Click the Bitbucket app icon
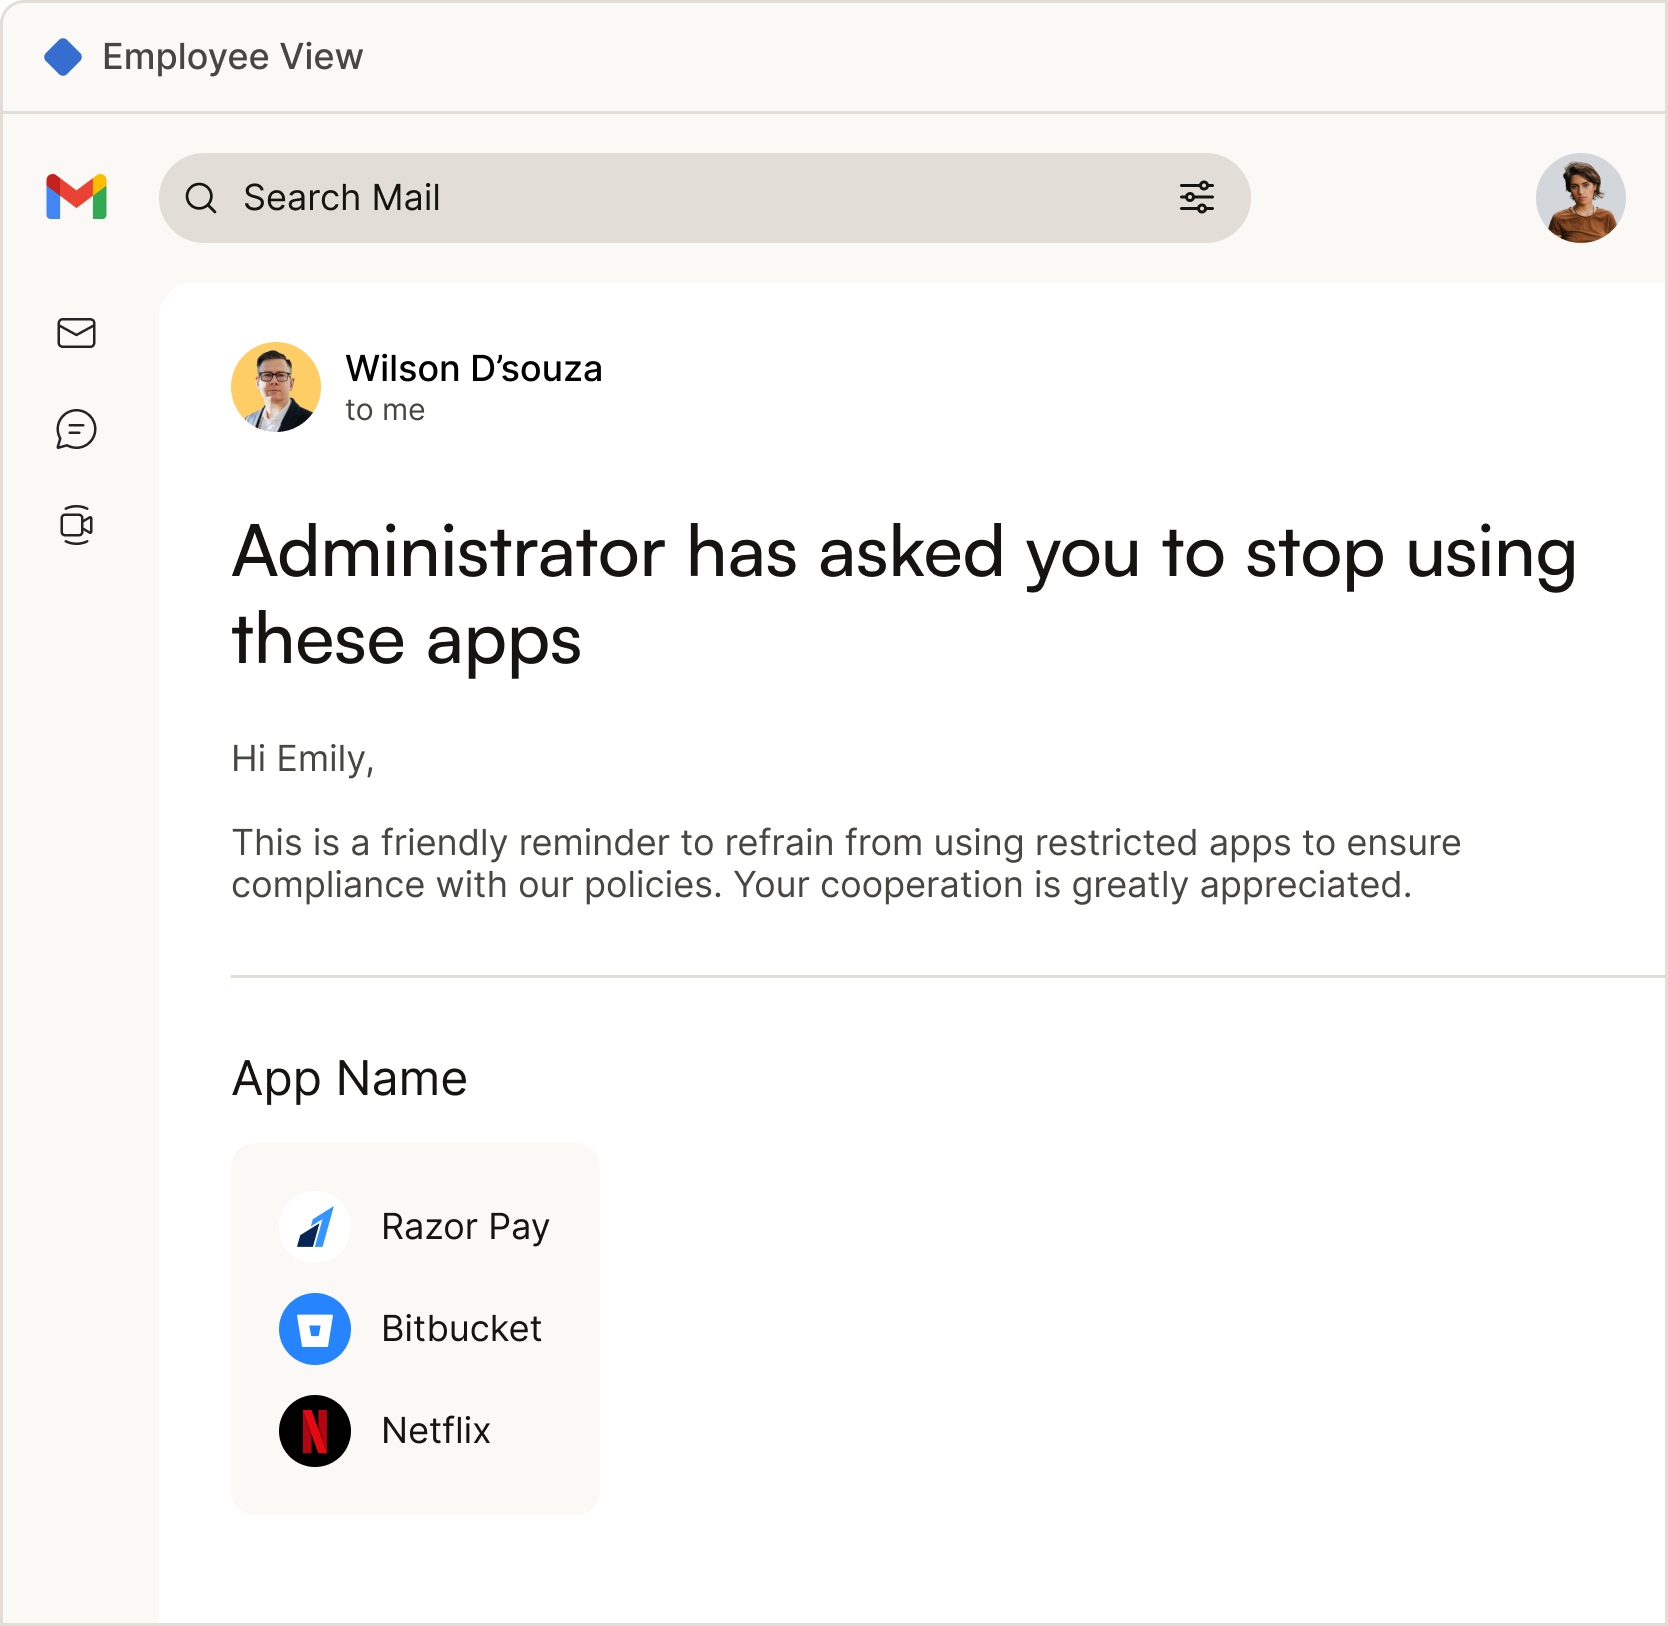The width and height of the screenshot is (1668, 1626). pyautogui.click(x=315, y=1329)
